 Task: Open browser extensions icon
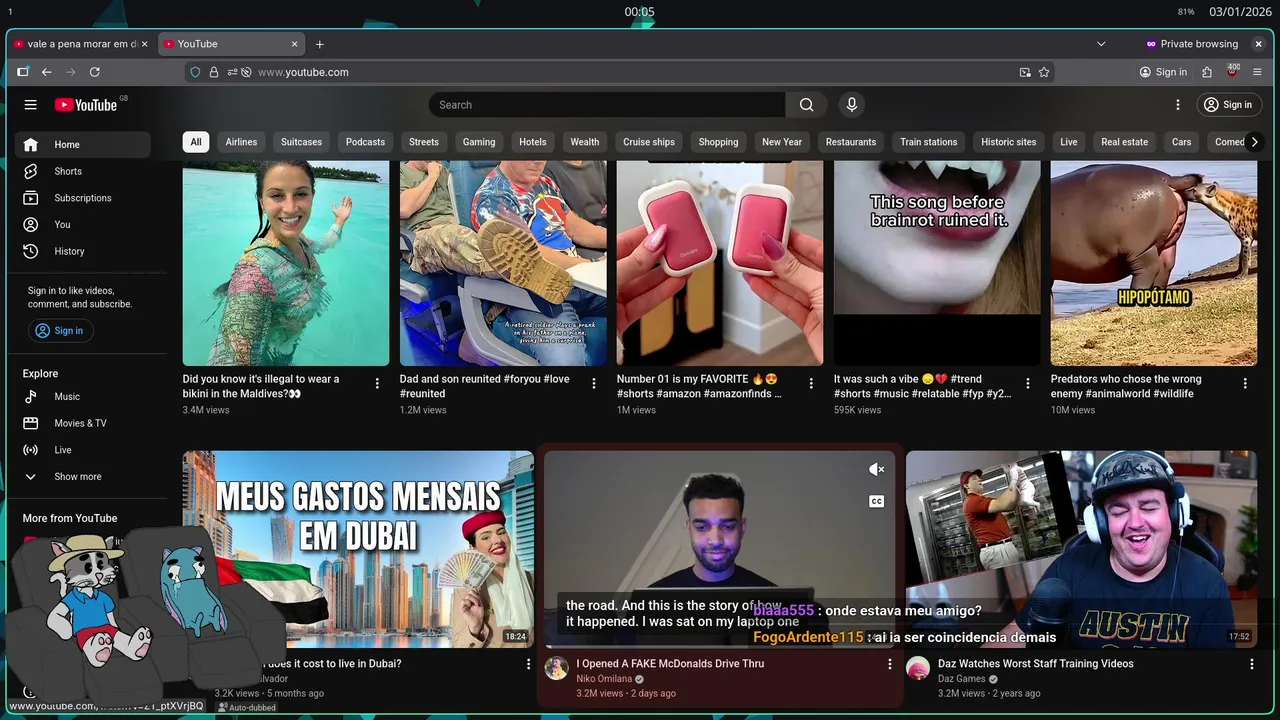tap(1207, 72)
